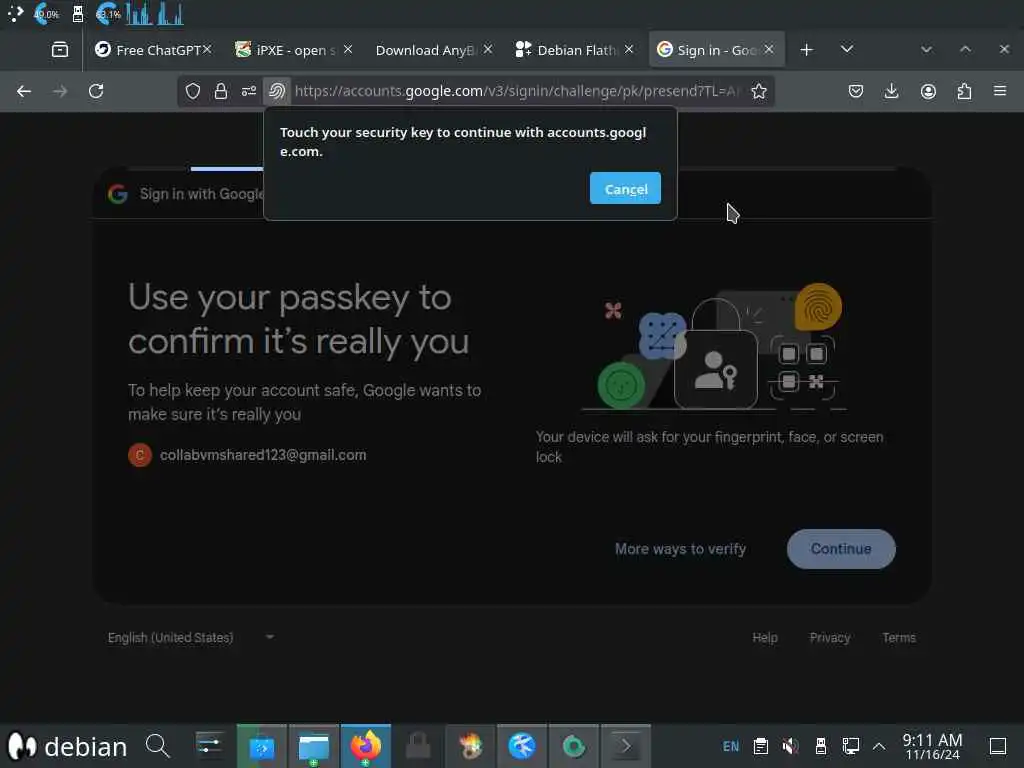Open the Firefox View icon left of the tabs

point(60,50)
